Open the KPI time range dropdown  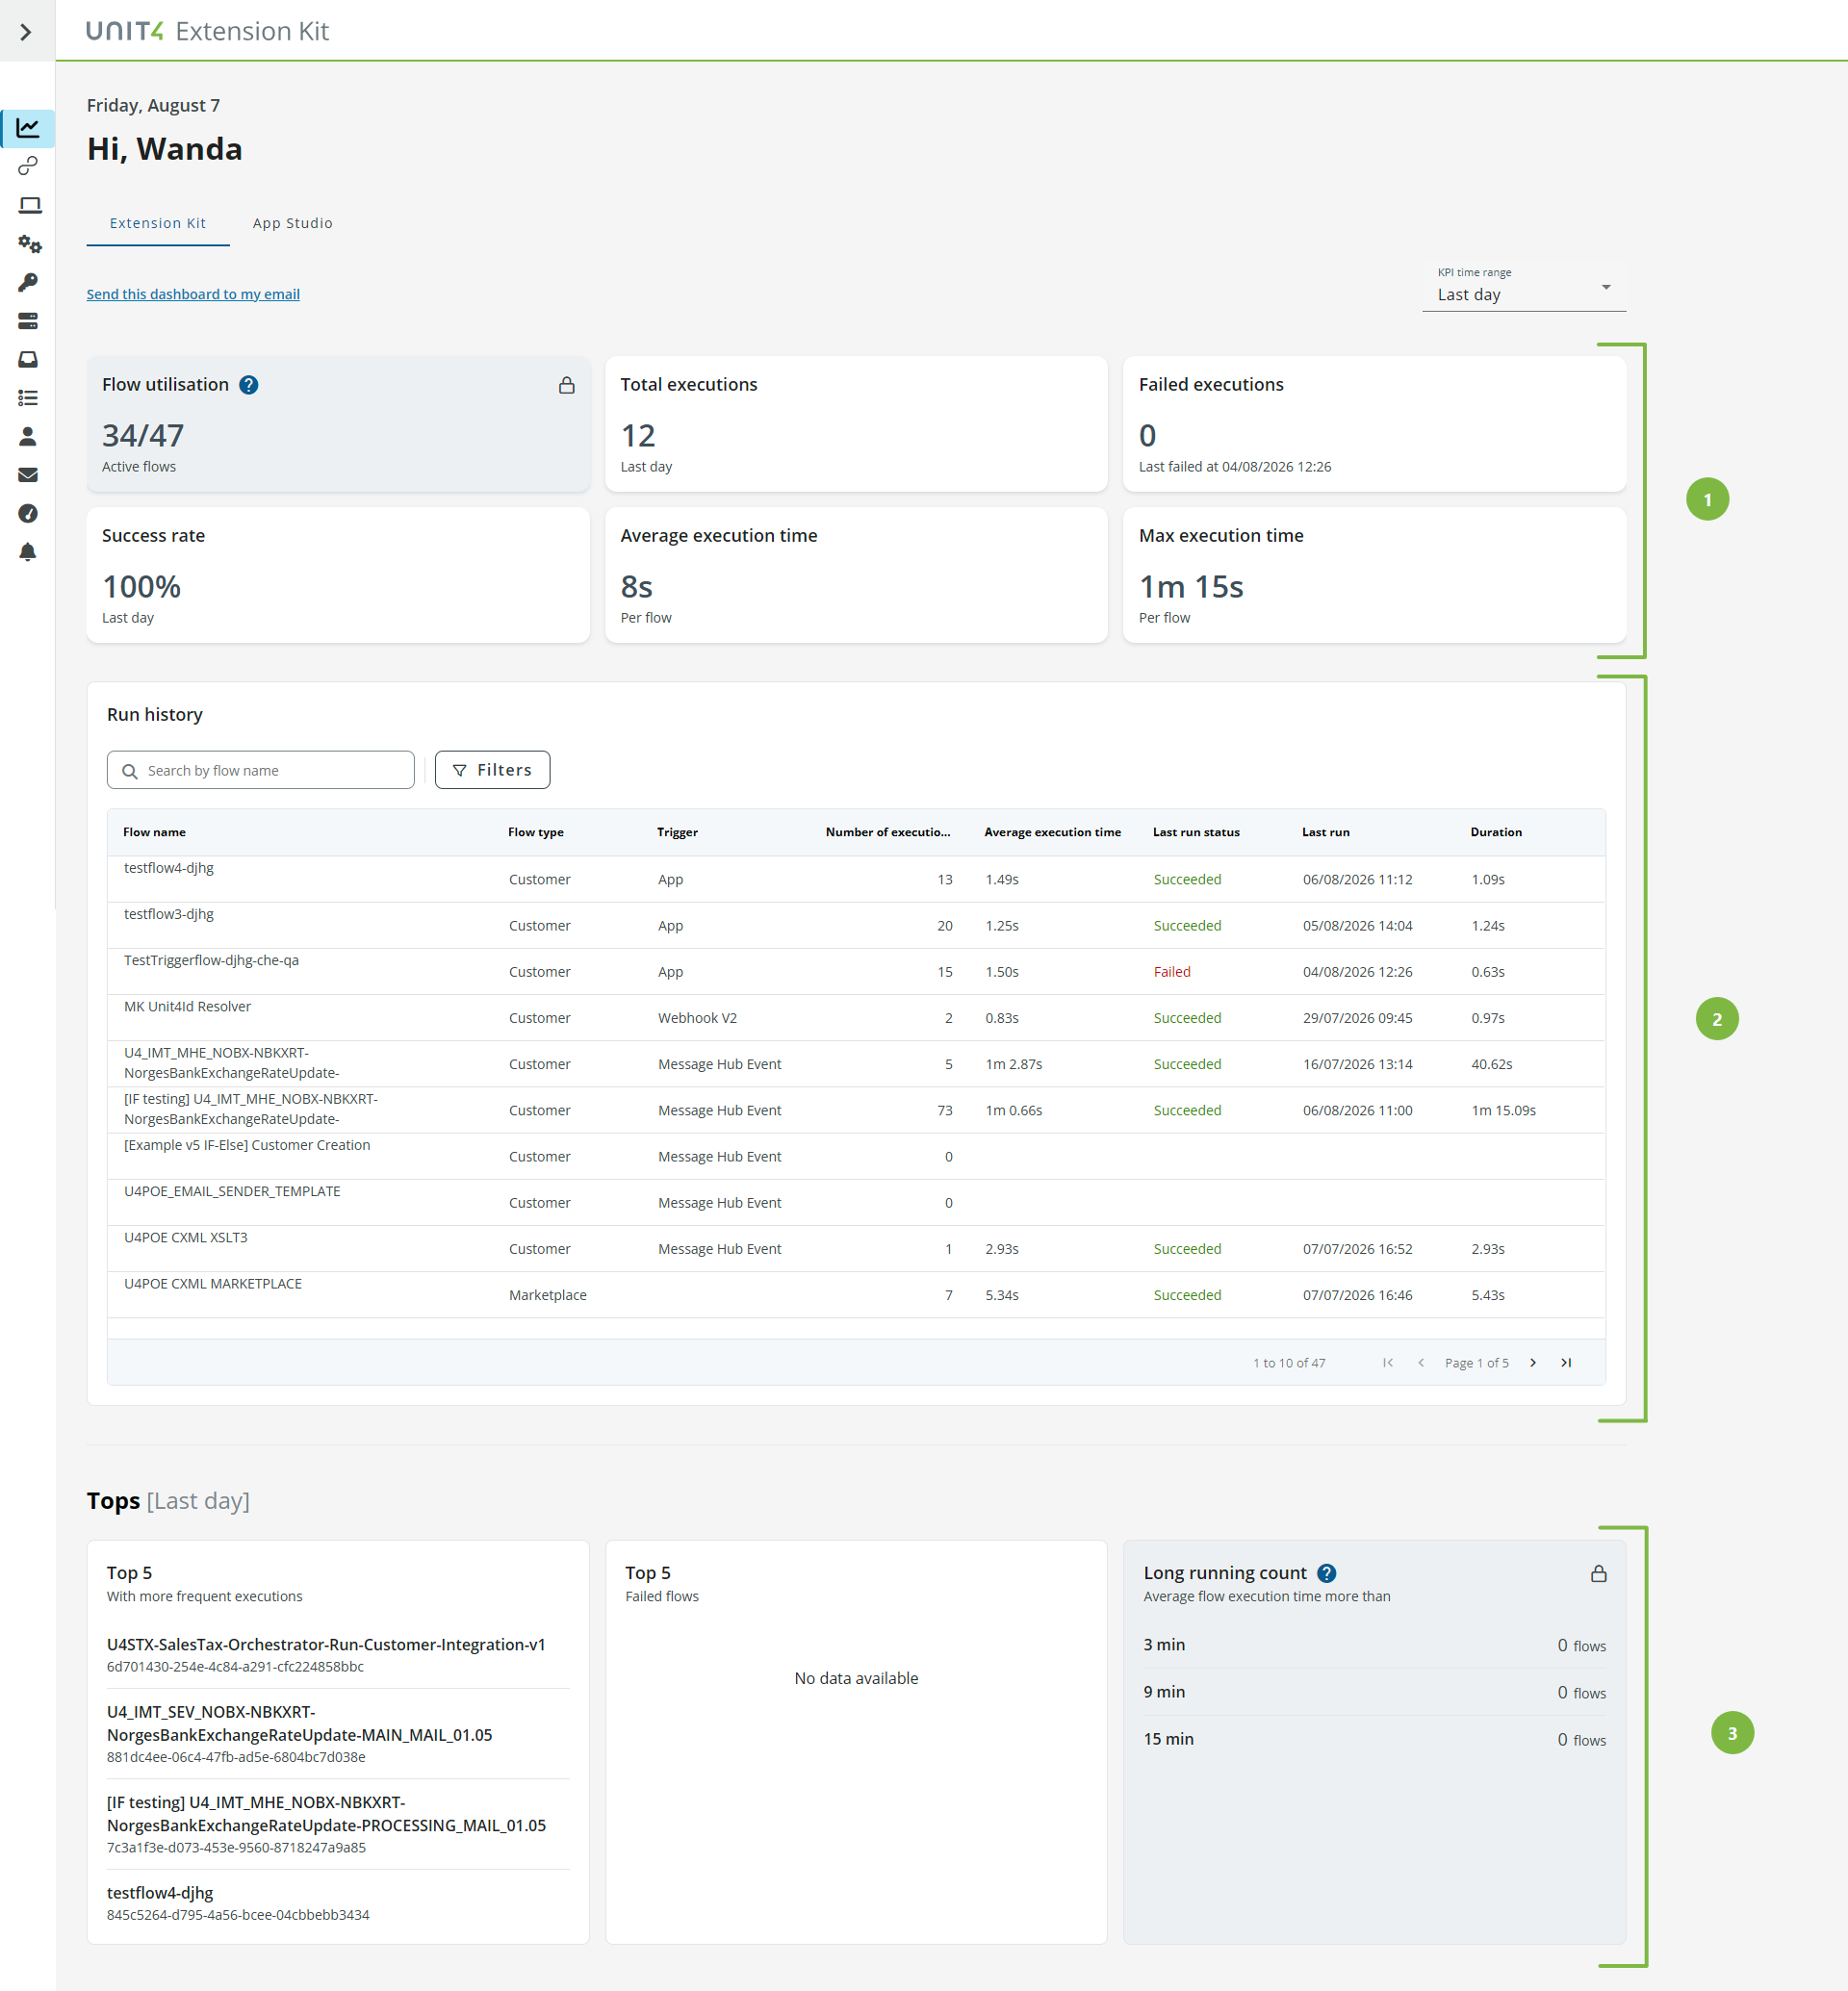click(x=1524, y=288)
